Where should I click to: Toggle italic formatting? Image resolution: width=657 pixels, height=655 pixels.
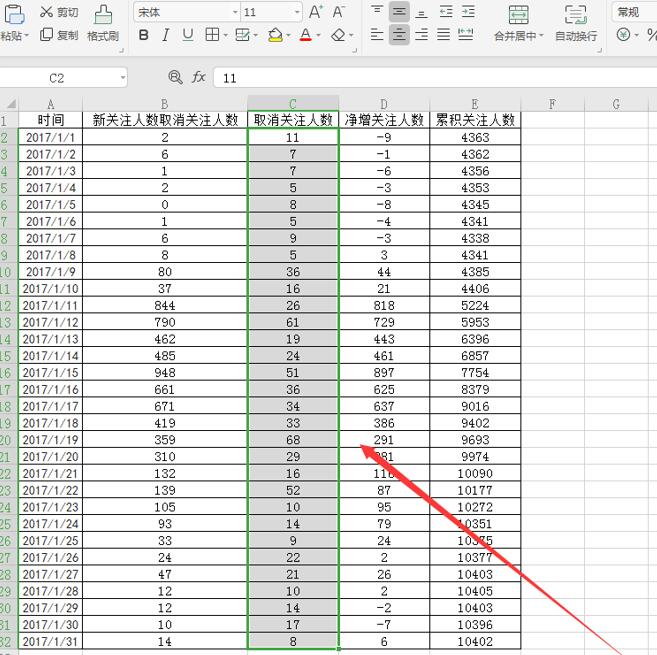tap(166, 35)
